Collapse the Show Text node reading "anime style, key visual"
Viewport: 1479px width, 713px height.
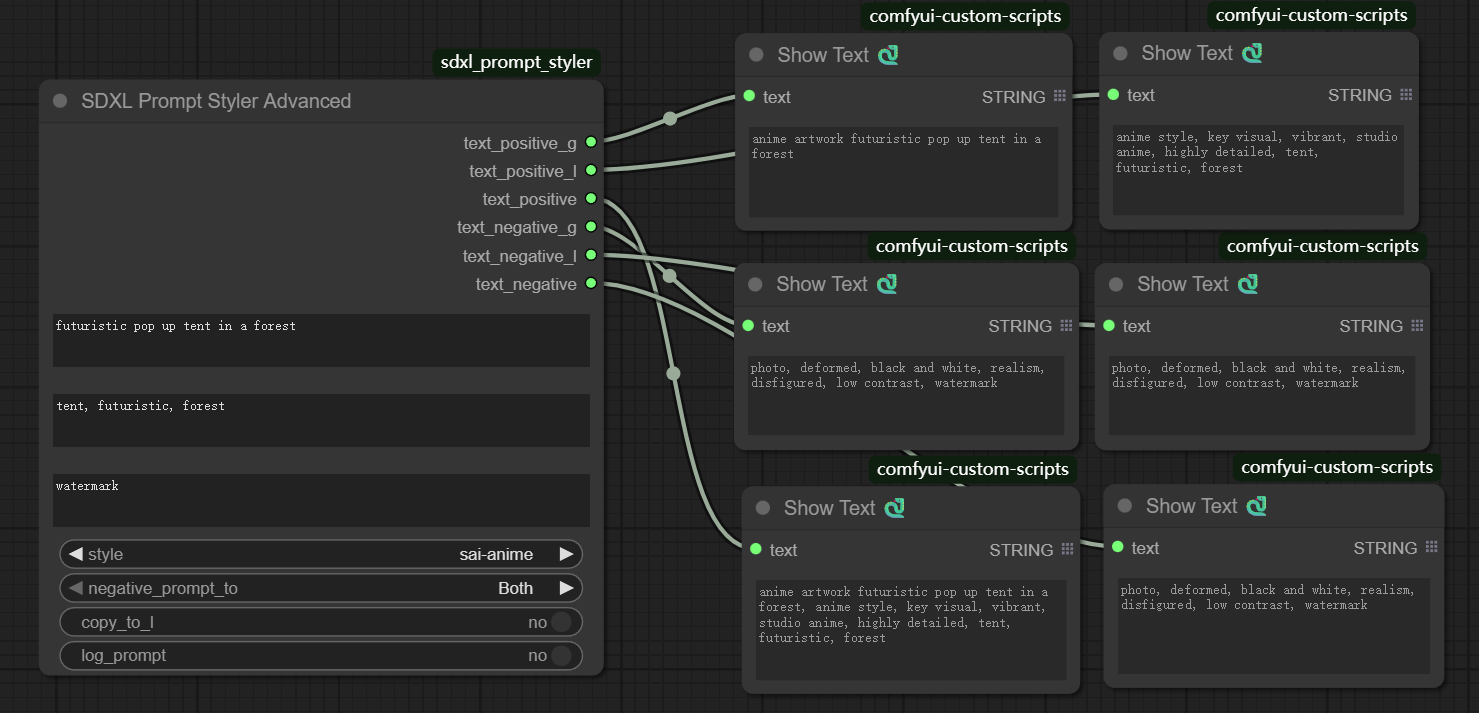pyautogui.click(x=1120, y=53)
